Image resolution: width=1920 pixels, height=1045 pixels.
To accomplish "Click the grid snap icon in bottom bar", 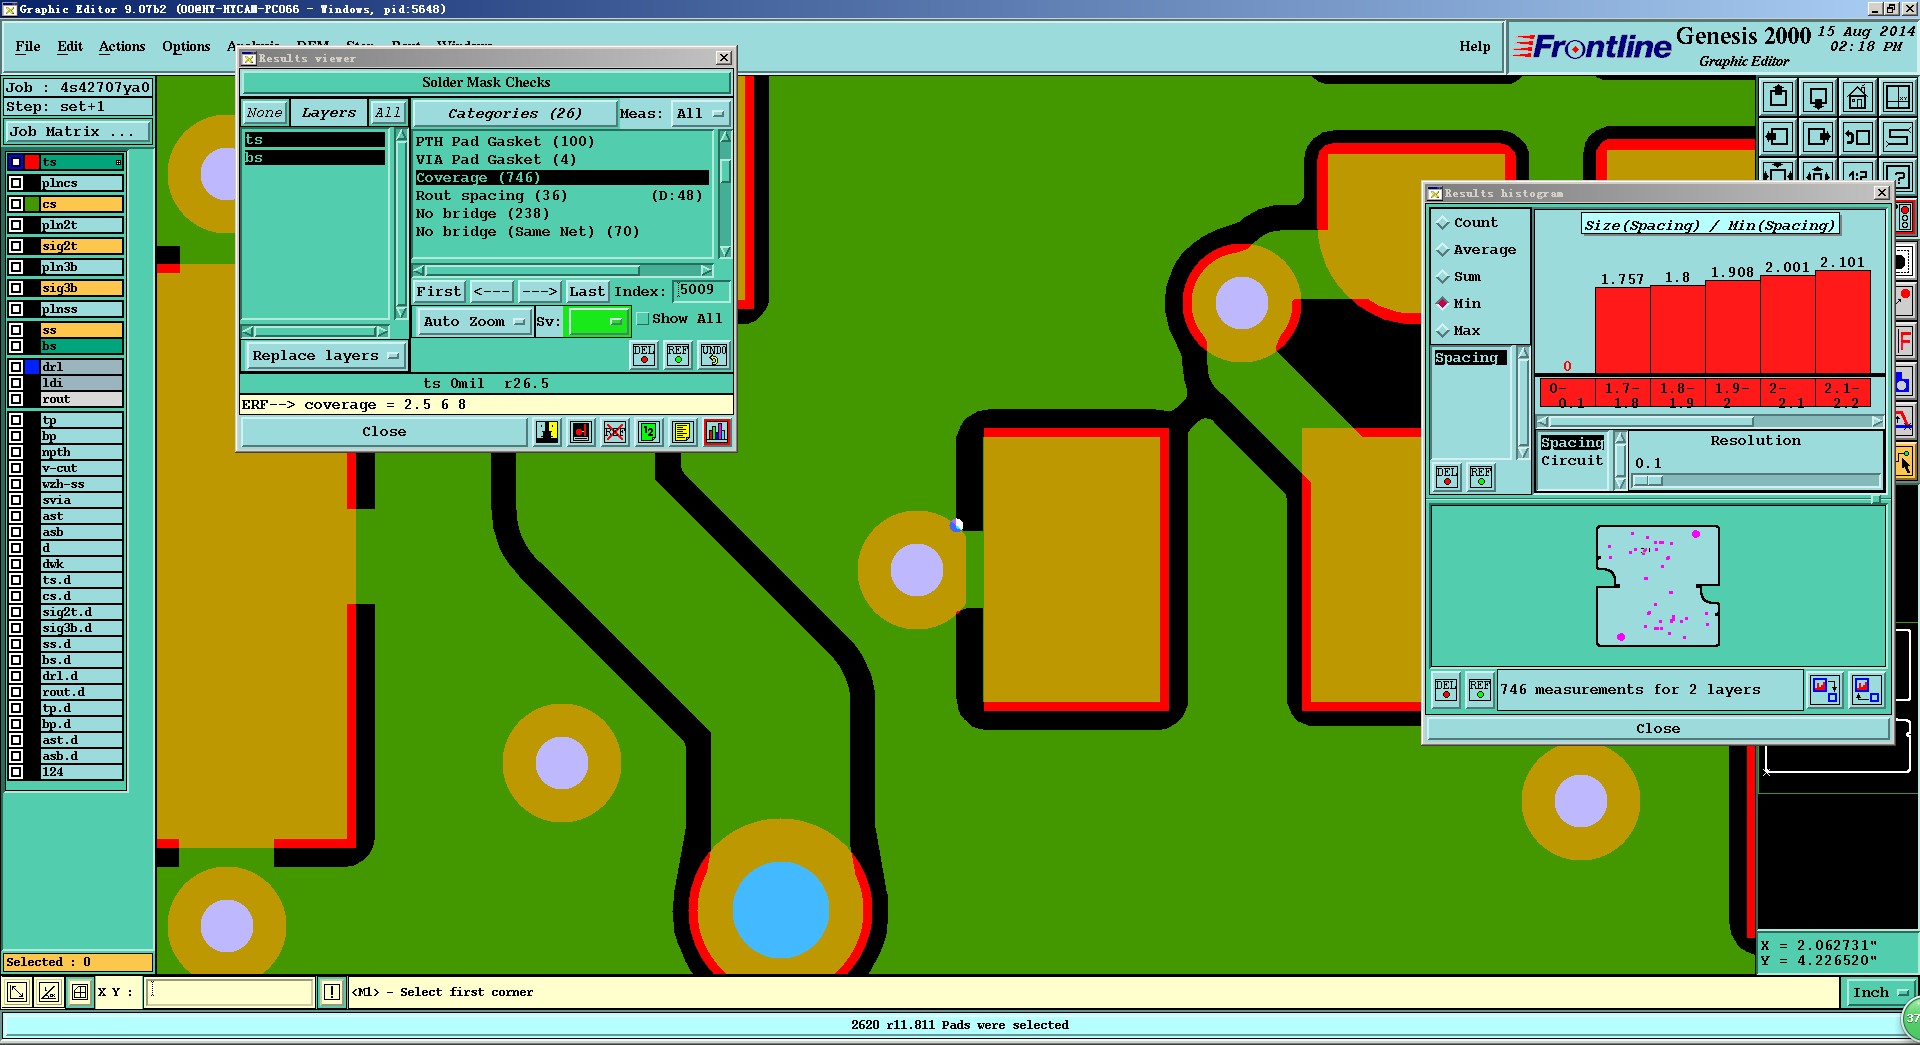I will pyautogui.click(x=80, y=992).
